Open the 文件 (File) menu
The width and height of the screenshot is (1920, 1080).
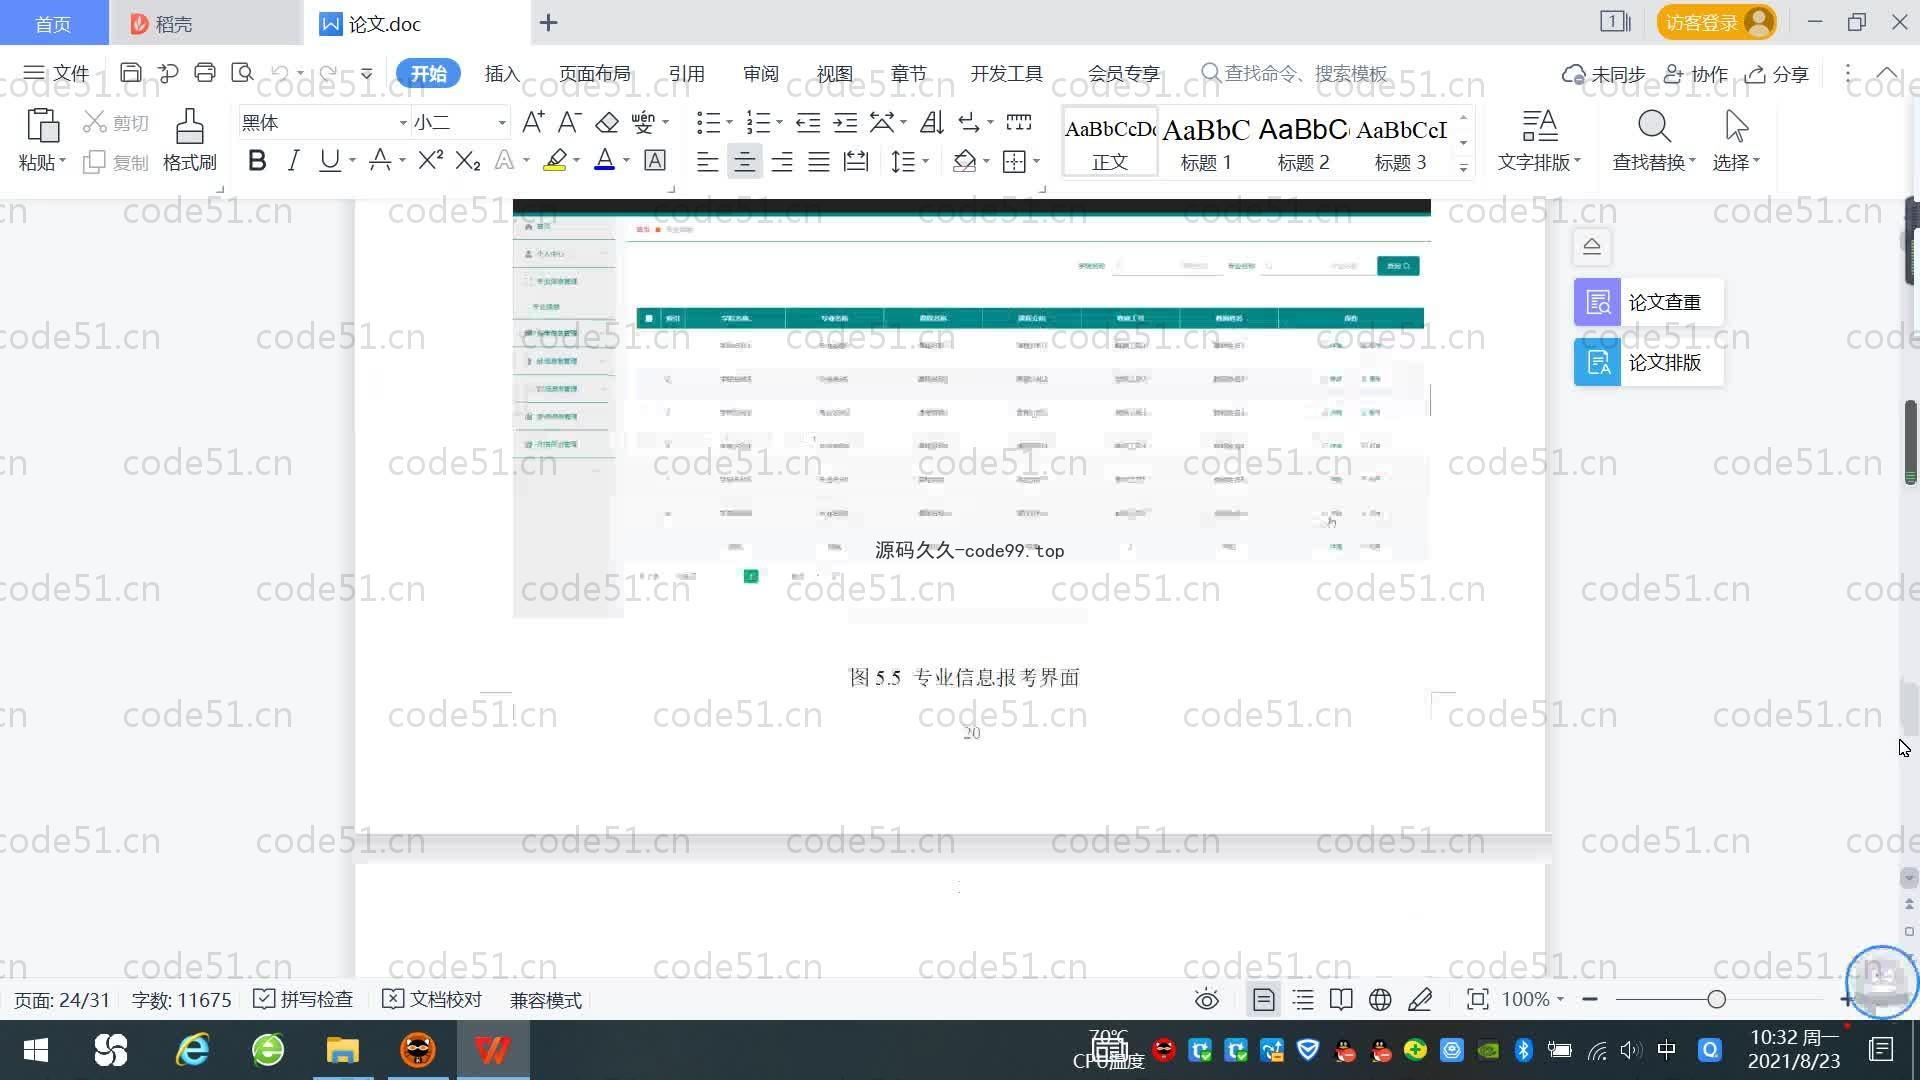click(x=57, y=73)
